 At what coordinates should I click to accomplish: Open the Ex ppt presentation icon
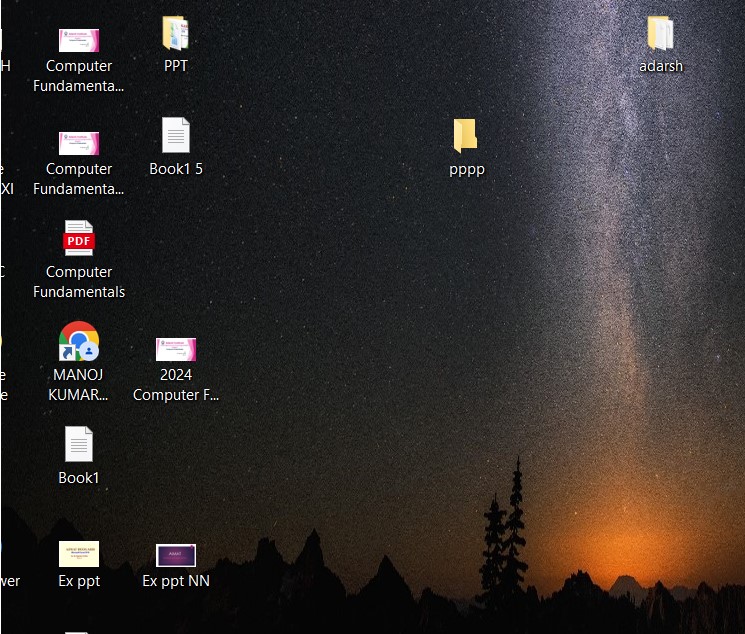(x=79, y=554)
